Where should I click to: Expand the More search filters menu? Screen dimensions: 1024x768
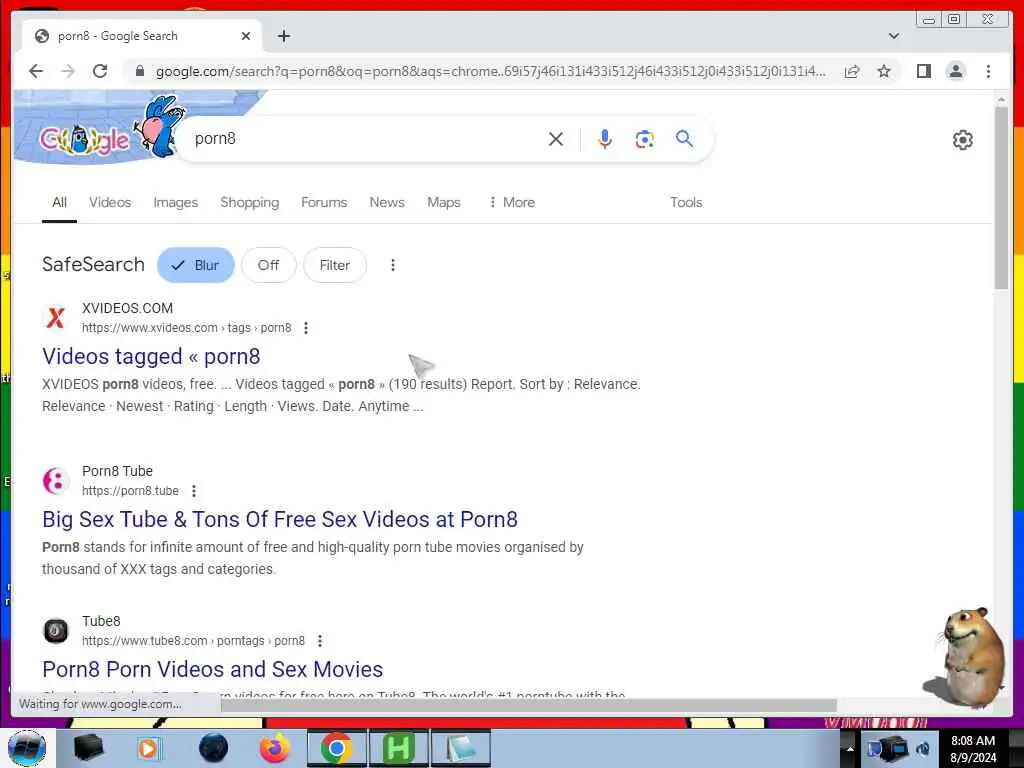pos(512,202)
